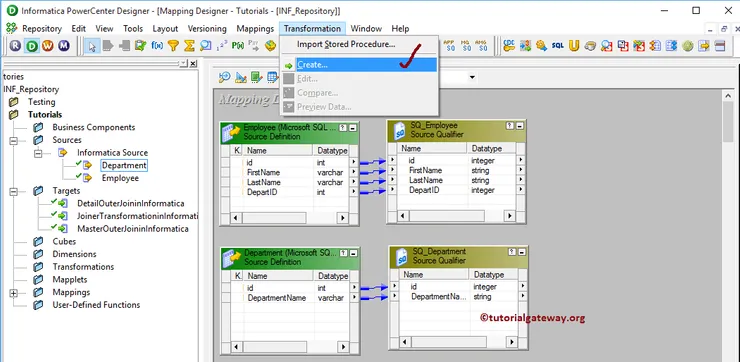Screen dimensions: 740x362
Task: Close the navigator pane with X
Action: [x=193, y=63]
